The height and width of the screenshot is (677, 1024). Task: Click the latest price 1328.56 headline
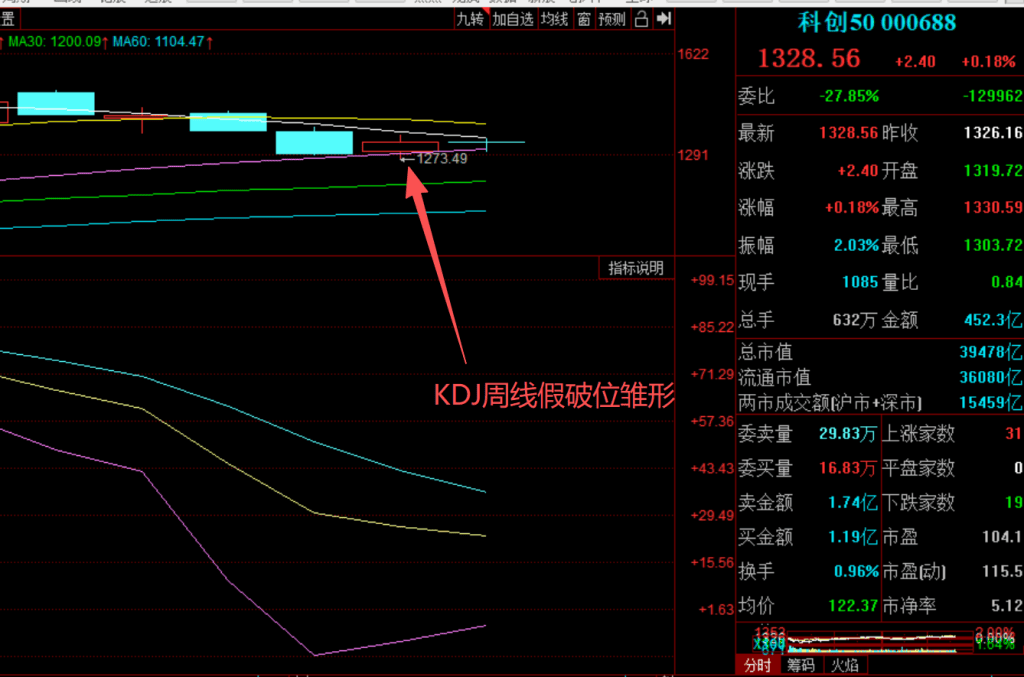[808, 59]
